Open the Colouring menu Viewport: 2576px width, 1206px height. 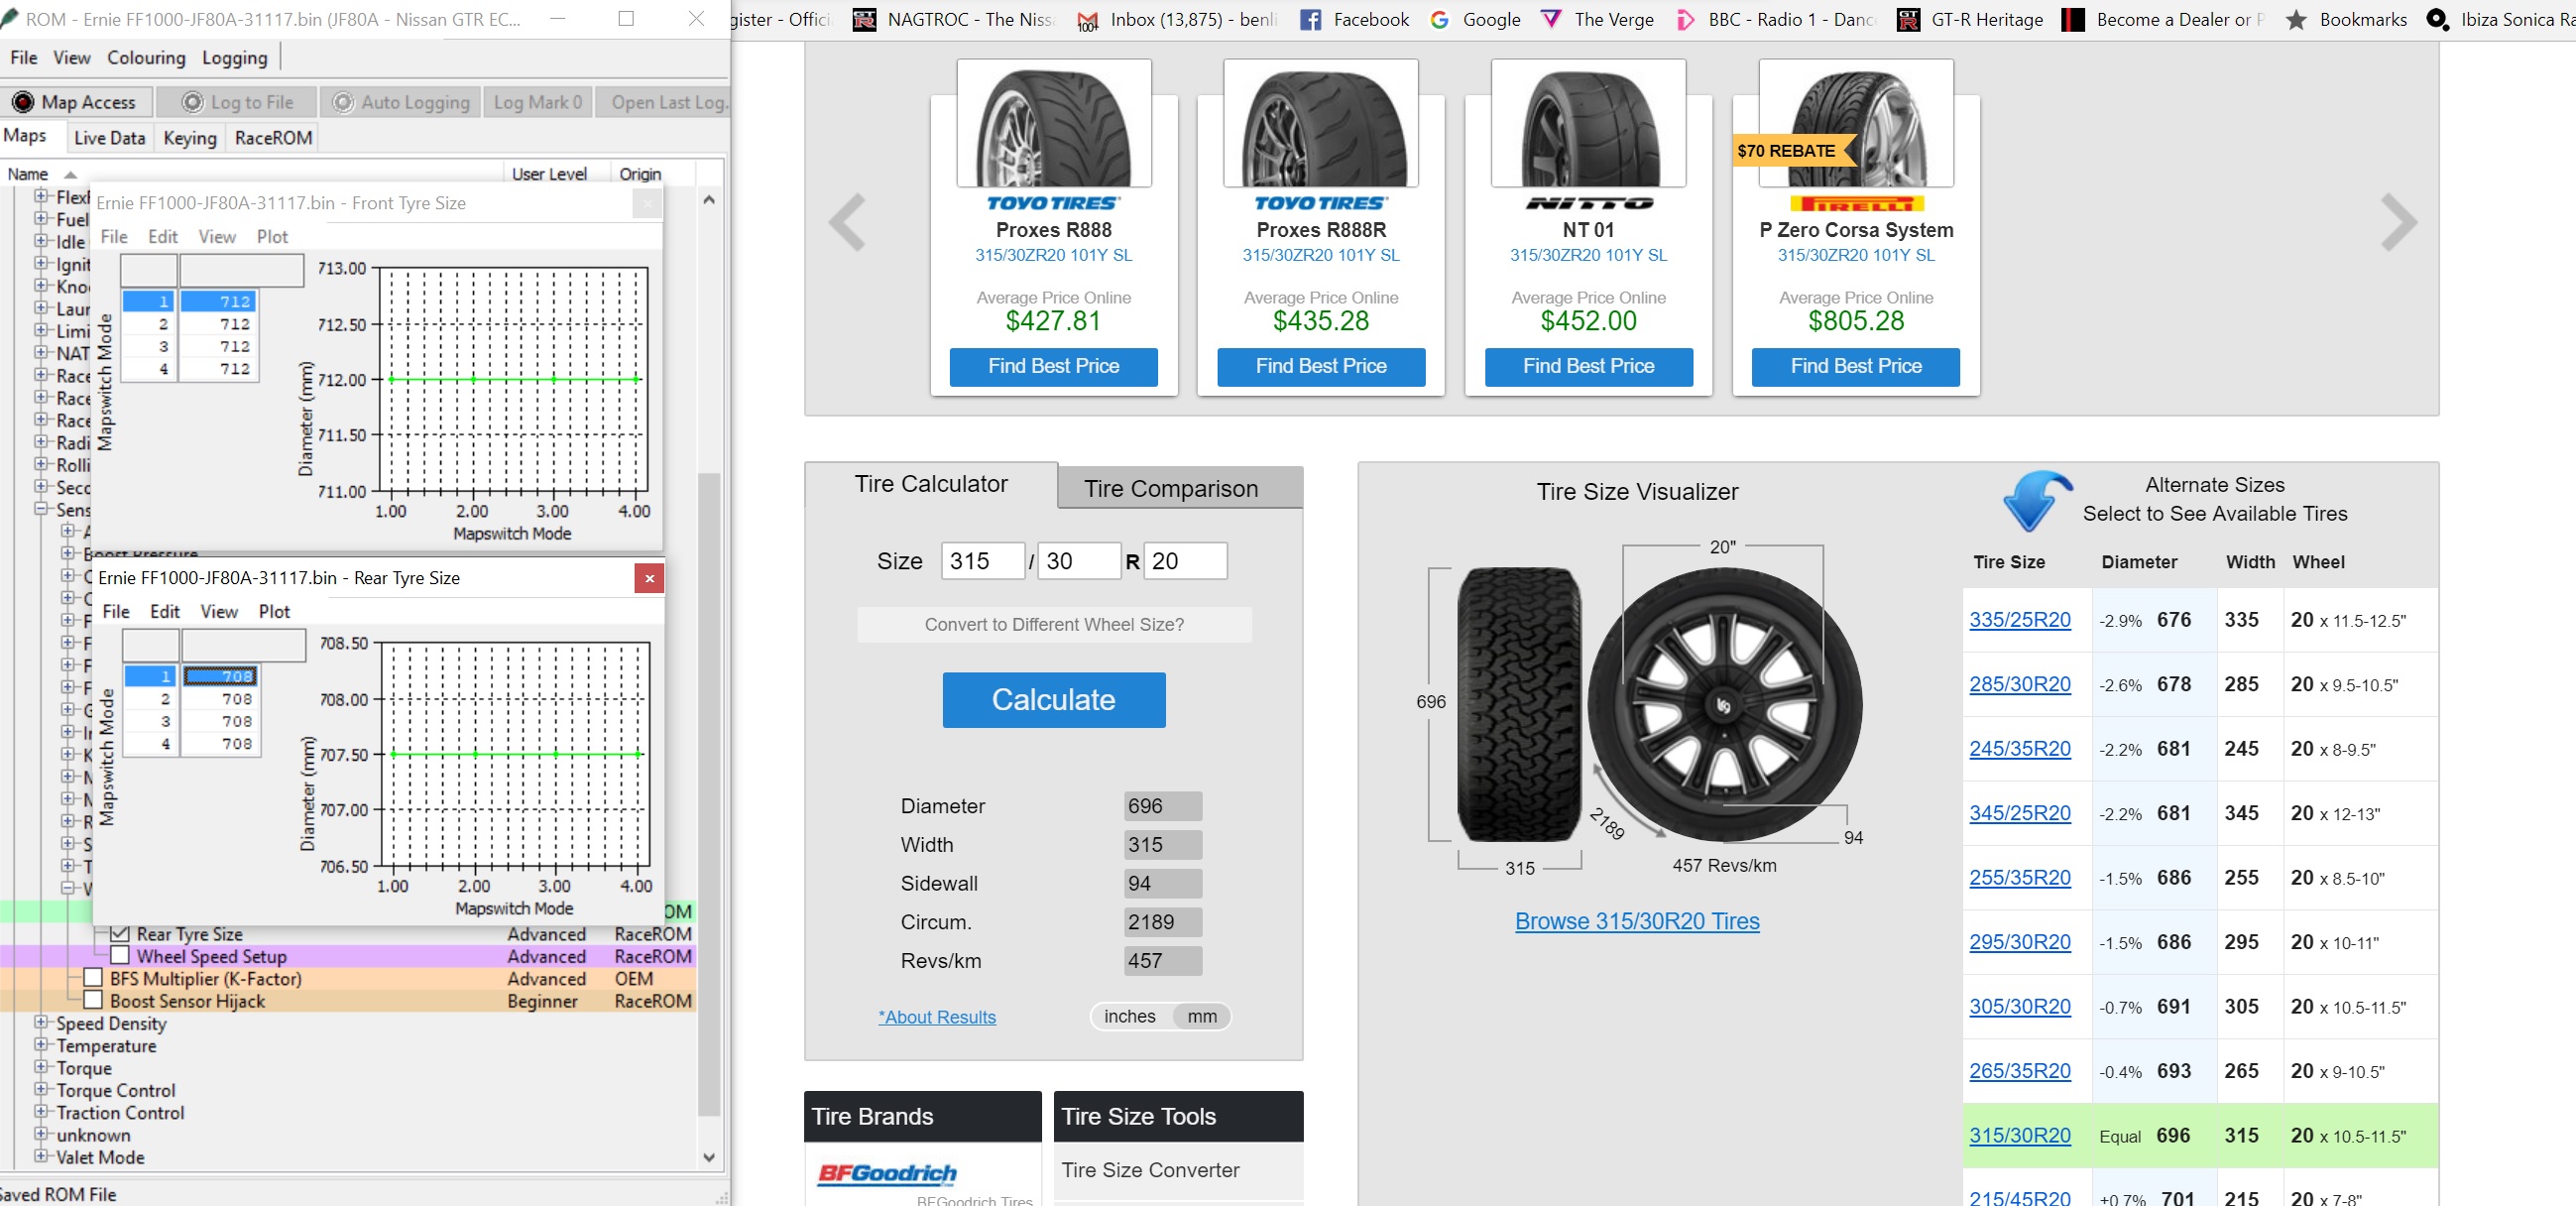coord(146,58)
